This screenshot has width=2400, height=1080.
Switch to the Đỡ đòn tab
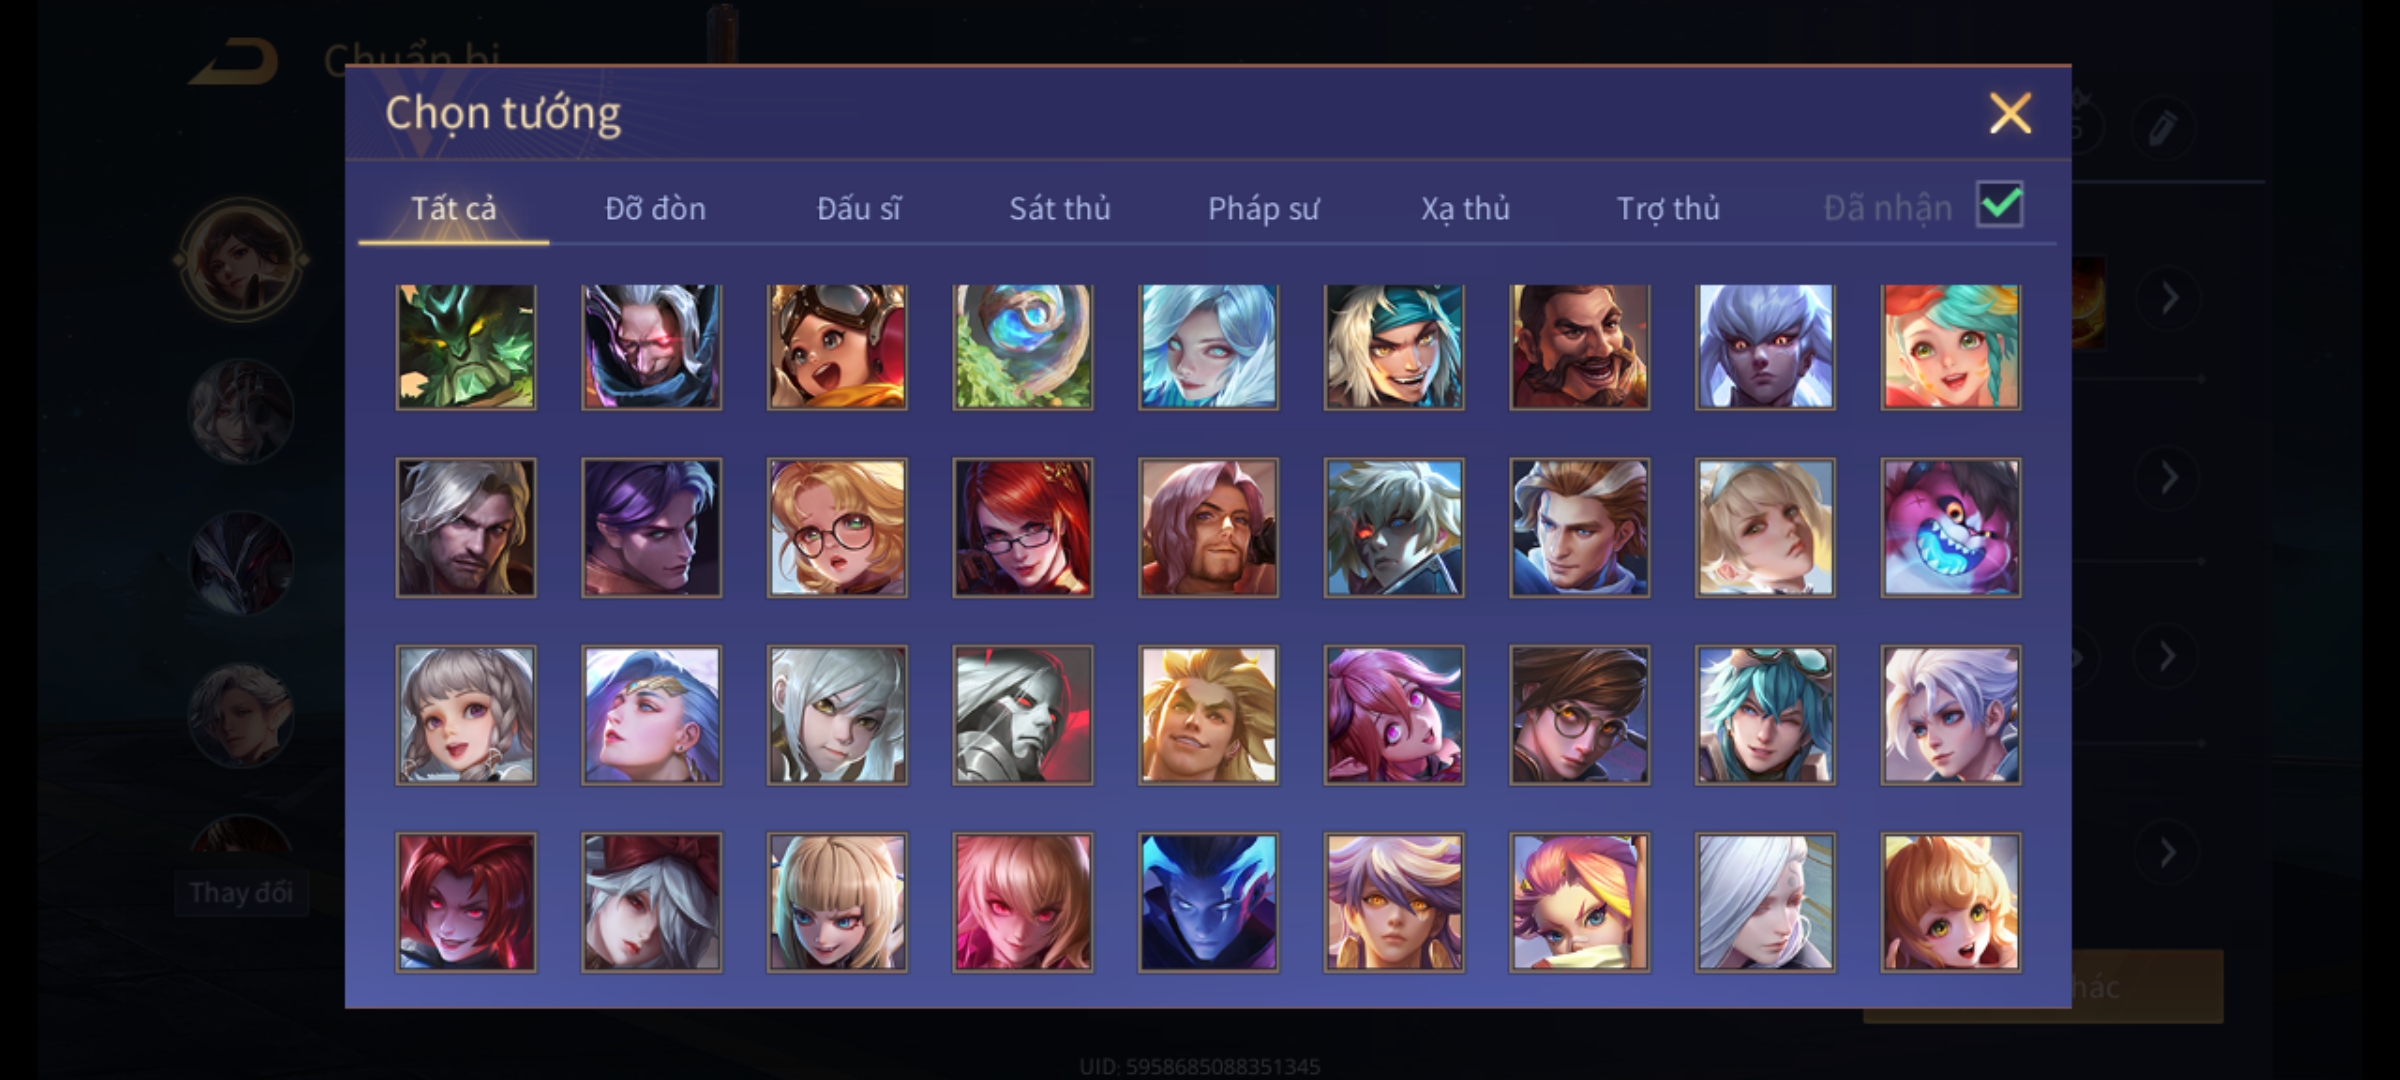(x=655, y=208)
